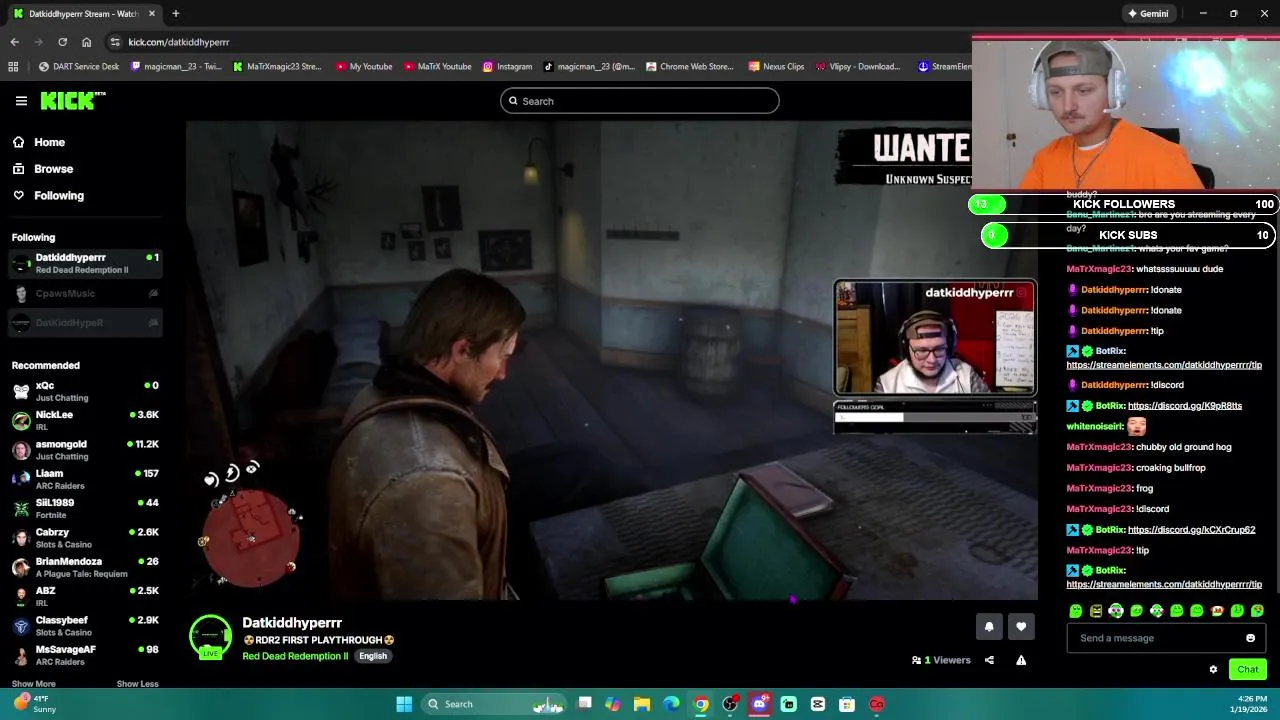This screenshot has width=1280, height=720.
Task: Open Microsoft Store from taskbar
Action: coord(847,704)
